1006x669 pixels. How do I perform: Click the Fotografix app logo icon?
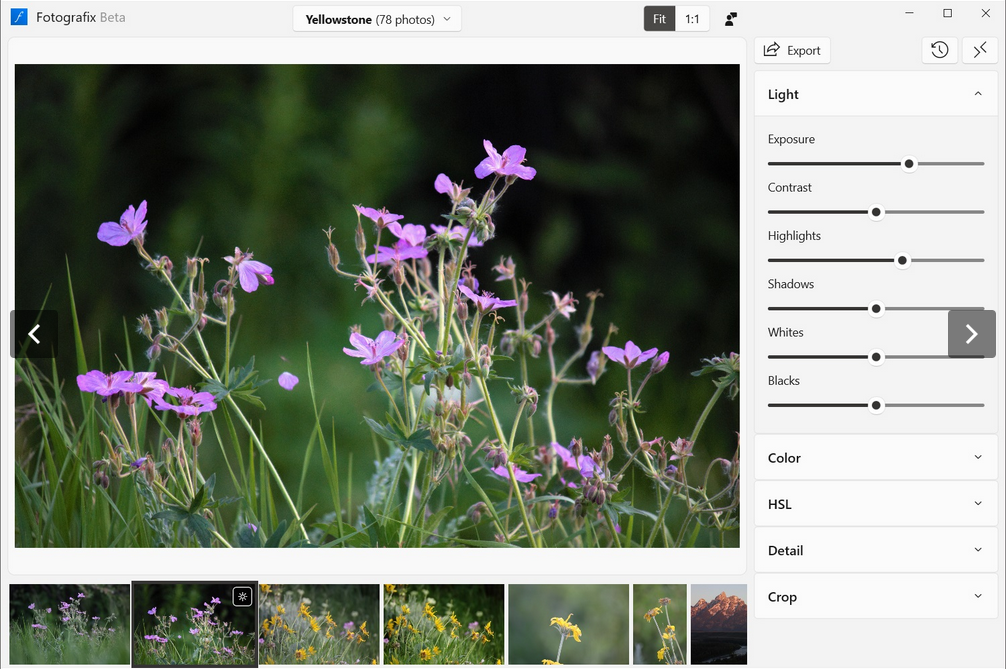(19, 17)
